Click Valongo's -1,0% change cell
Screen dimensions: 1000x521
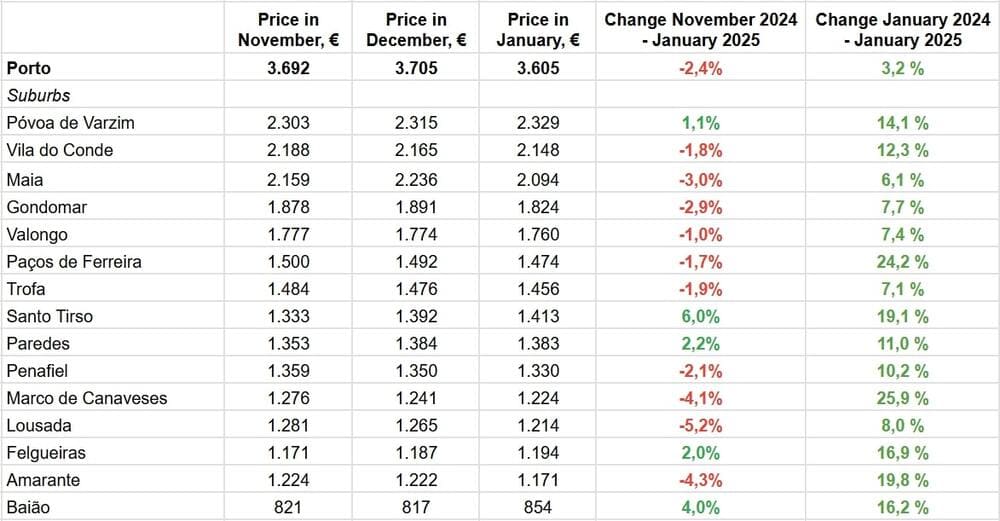pos(699,234)
